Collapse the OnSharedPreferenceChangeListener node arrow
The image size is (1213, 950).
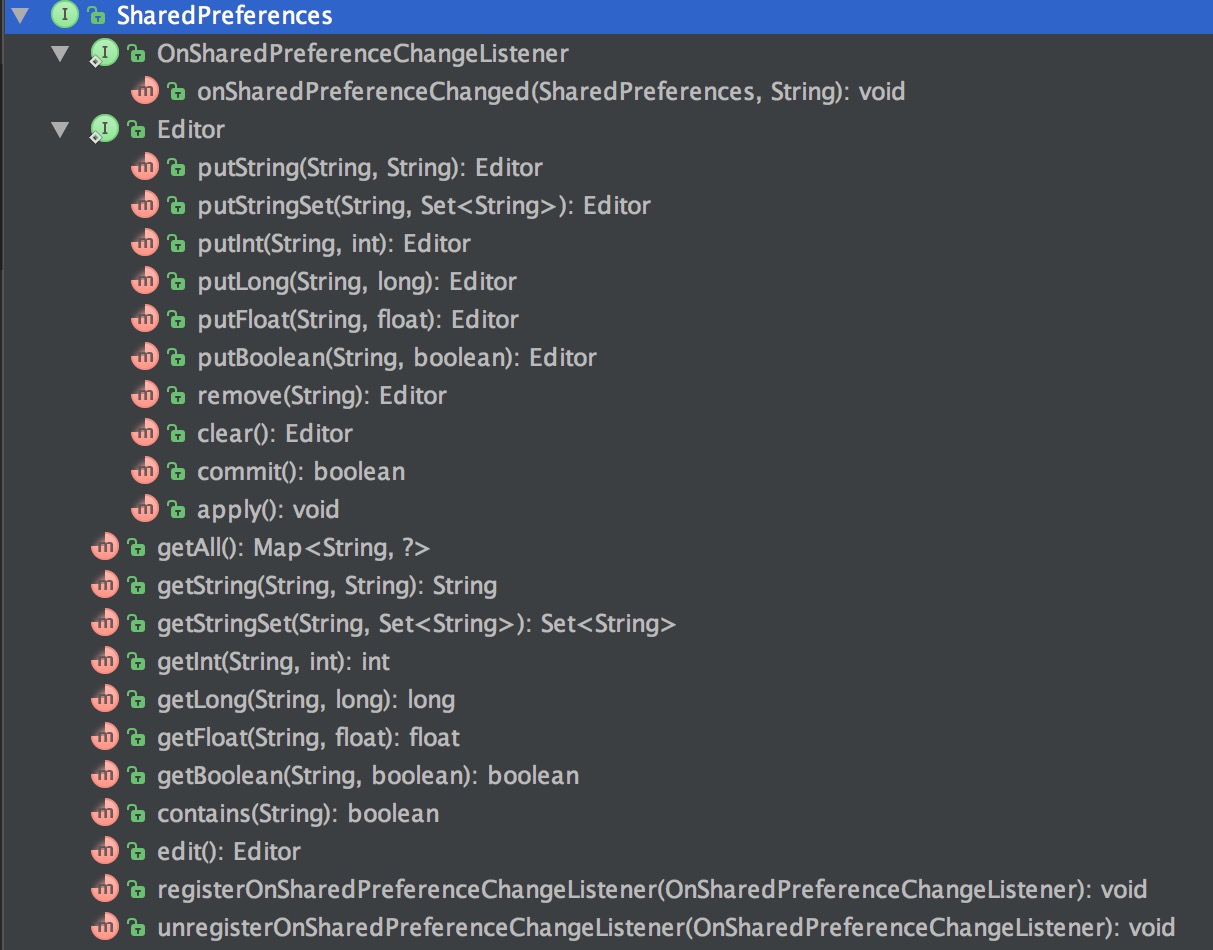tap(61, 54)
